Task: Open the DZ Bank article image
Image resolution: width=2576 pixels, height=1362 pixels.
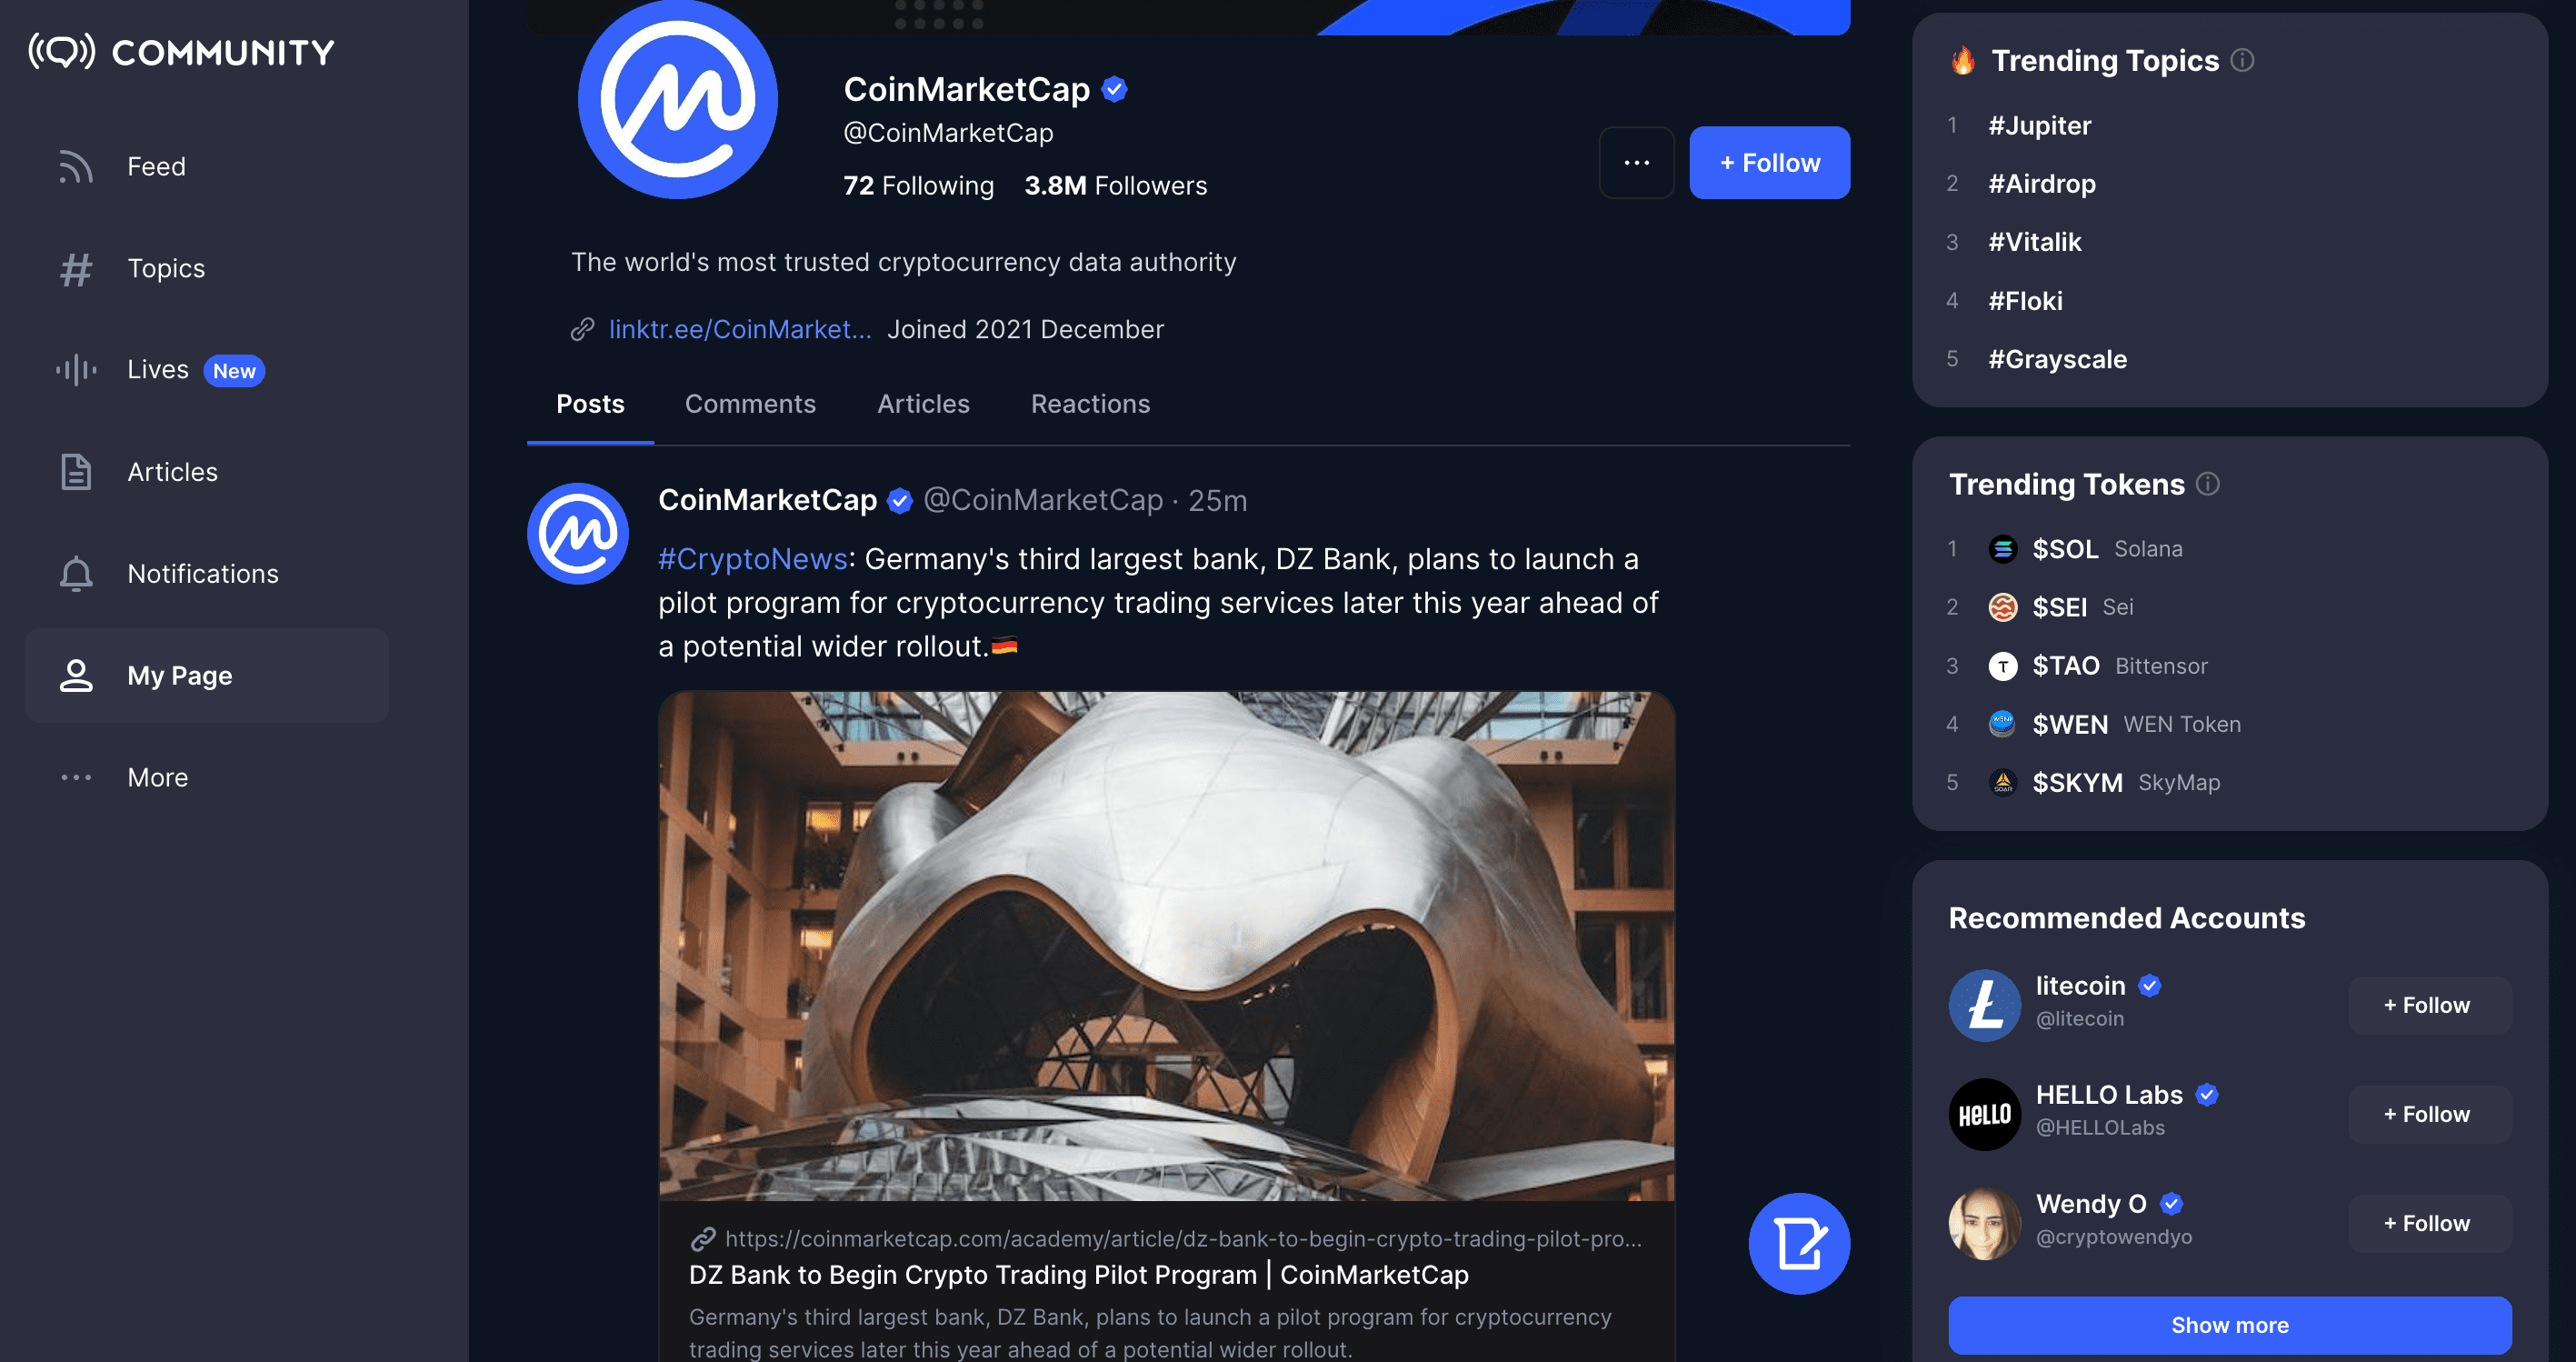Action: click(1166, 946)
